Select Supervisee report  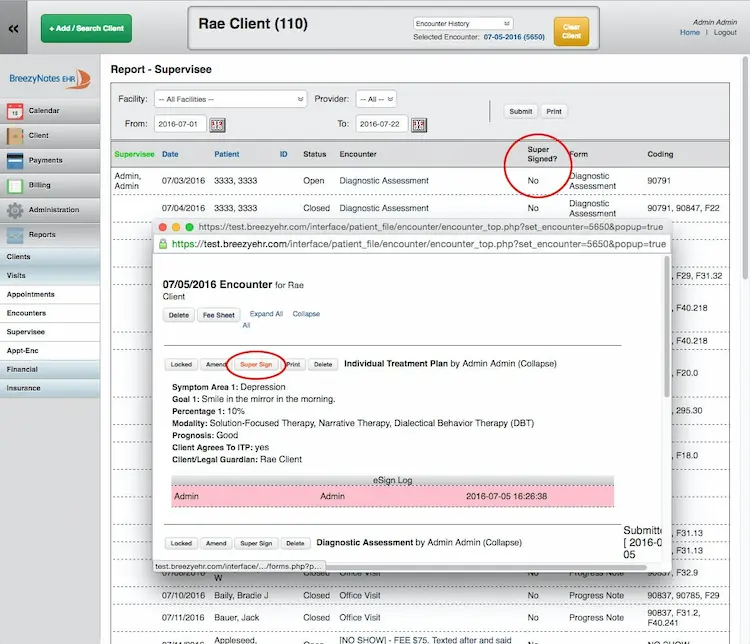coord(50,332)
